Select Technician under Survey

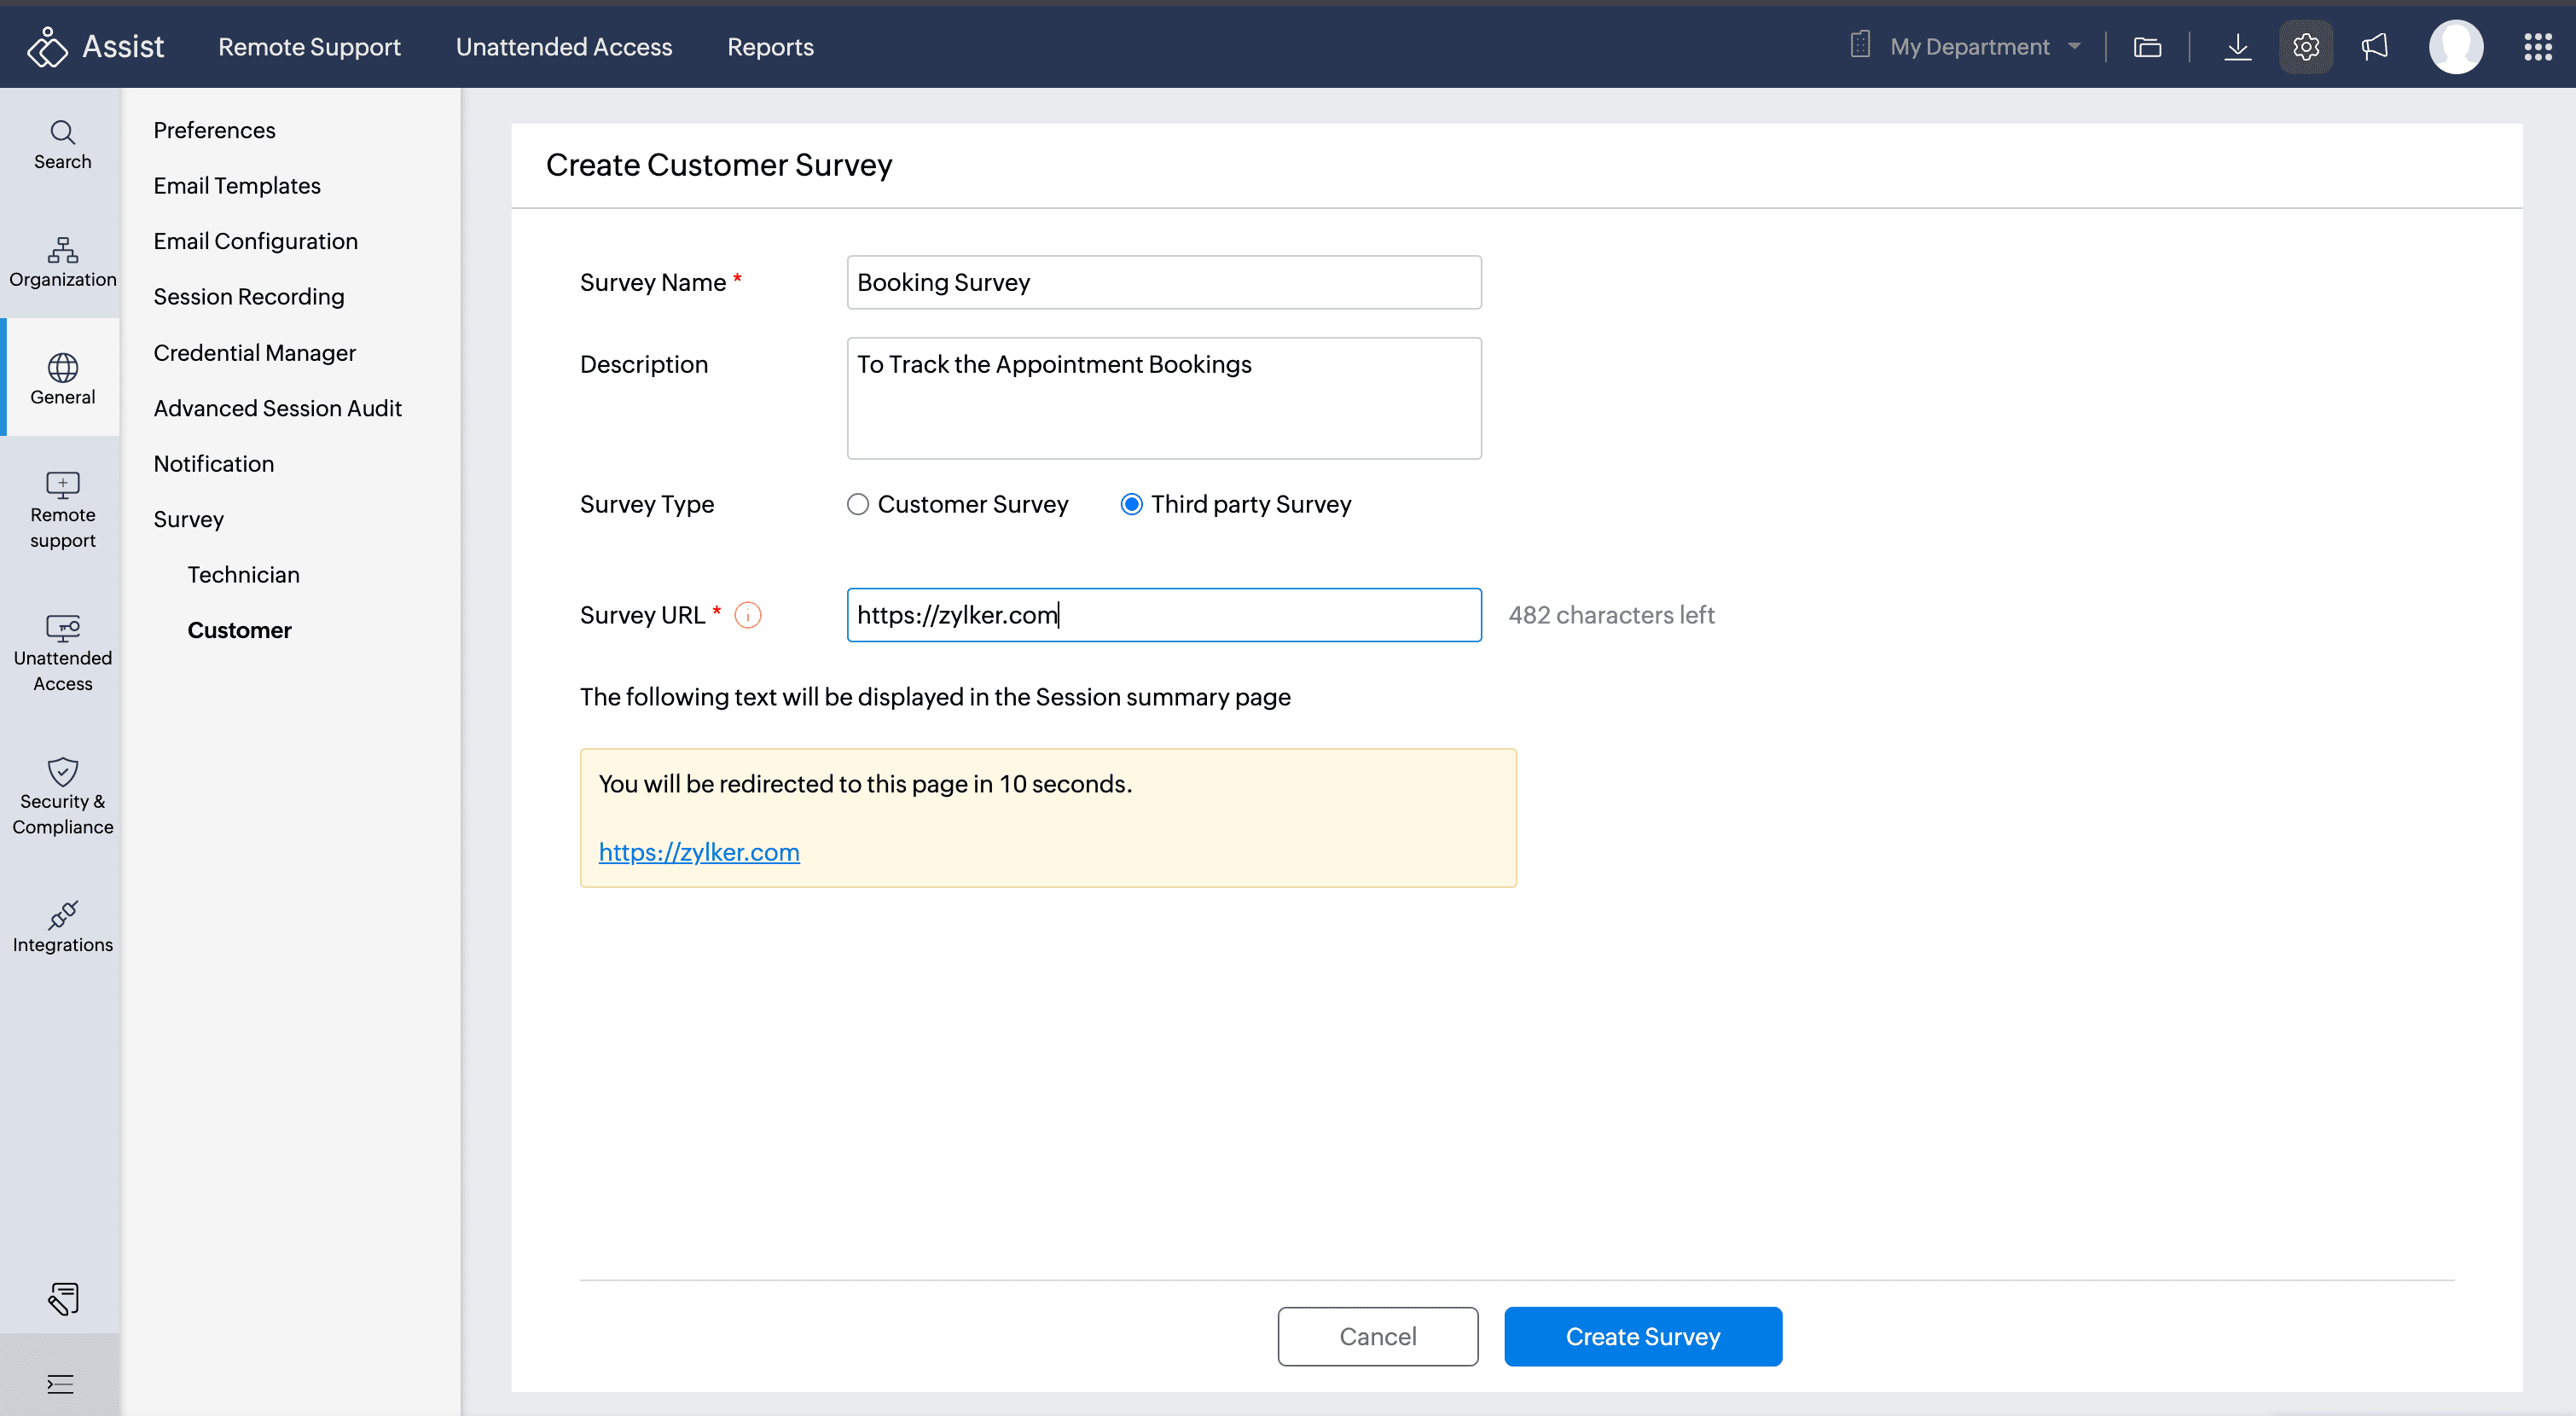(x=243, y=574)
